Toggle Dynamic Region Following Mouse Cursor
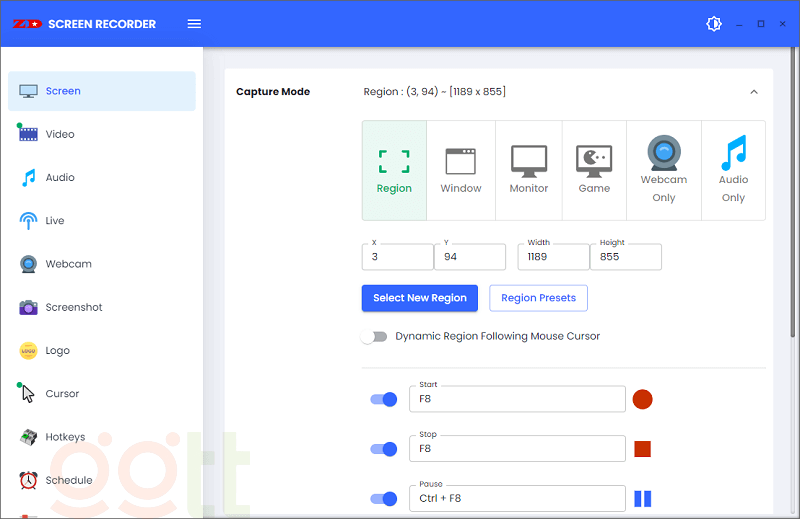Image resolution: width=800 pixels, height=519 pixels. pyautogui.click(x=374, y=337)
